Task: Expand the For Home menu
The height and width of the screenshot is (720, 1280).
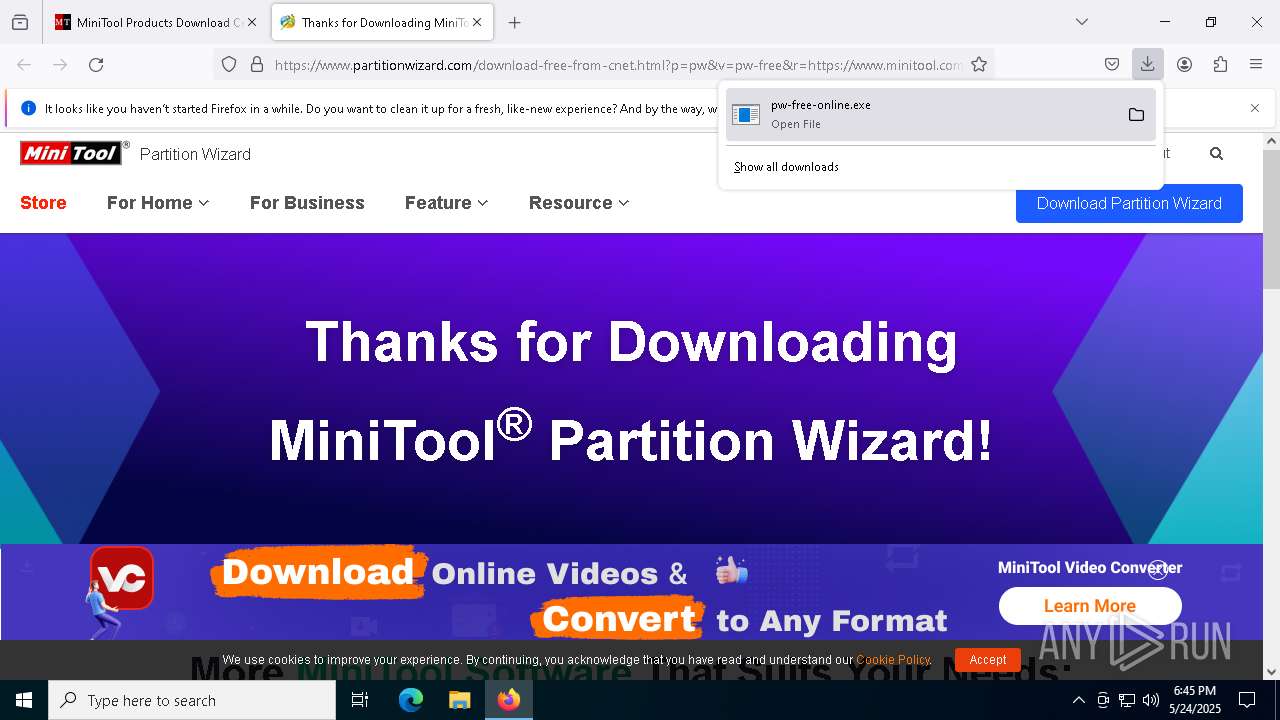Action: tap(158, 203)
